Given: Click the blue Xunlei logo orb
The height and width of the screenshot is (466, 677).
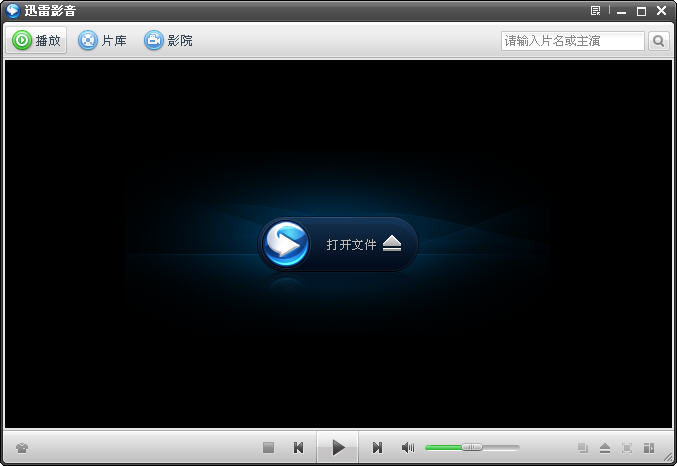Looking at the screenshot, I should (x=286, y=244).
